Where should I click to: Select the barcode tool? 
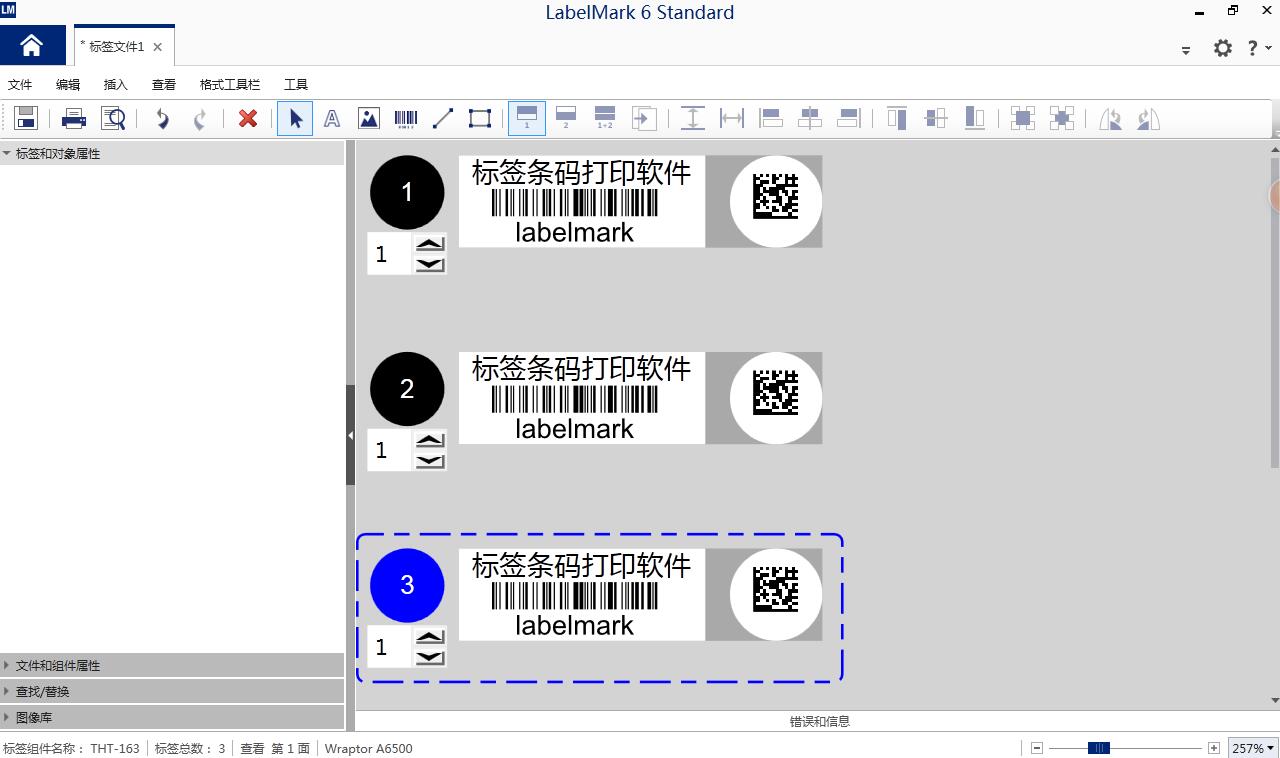pos(406,118)
